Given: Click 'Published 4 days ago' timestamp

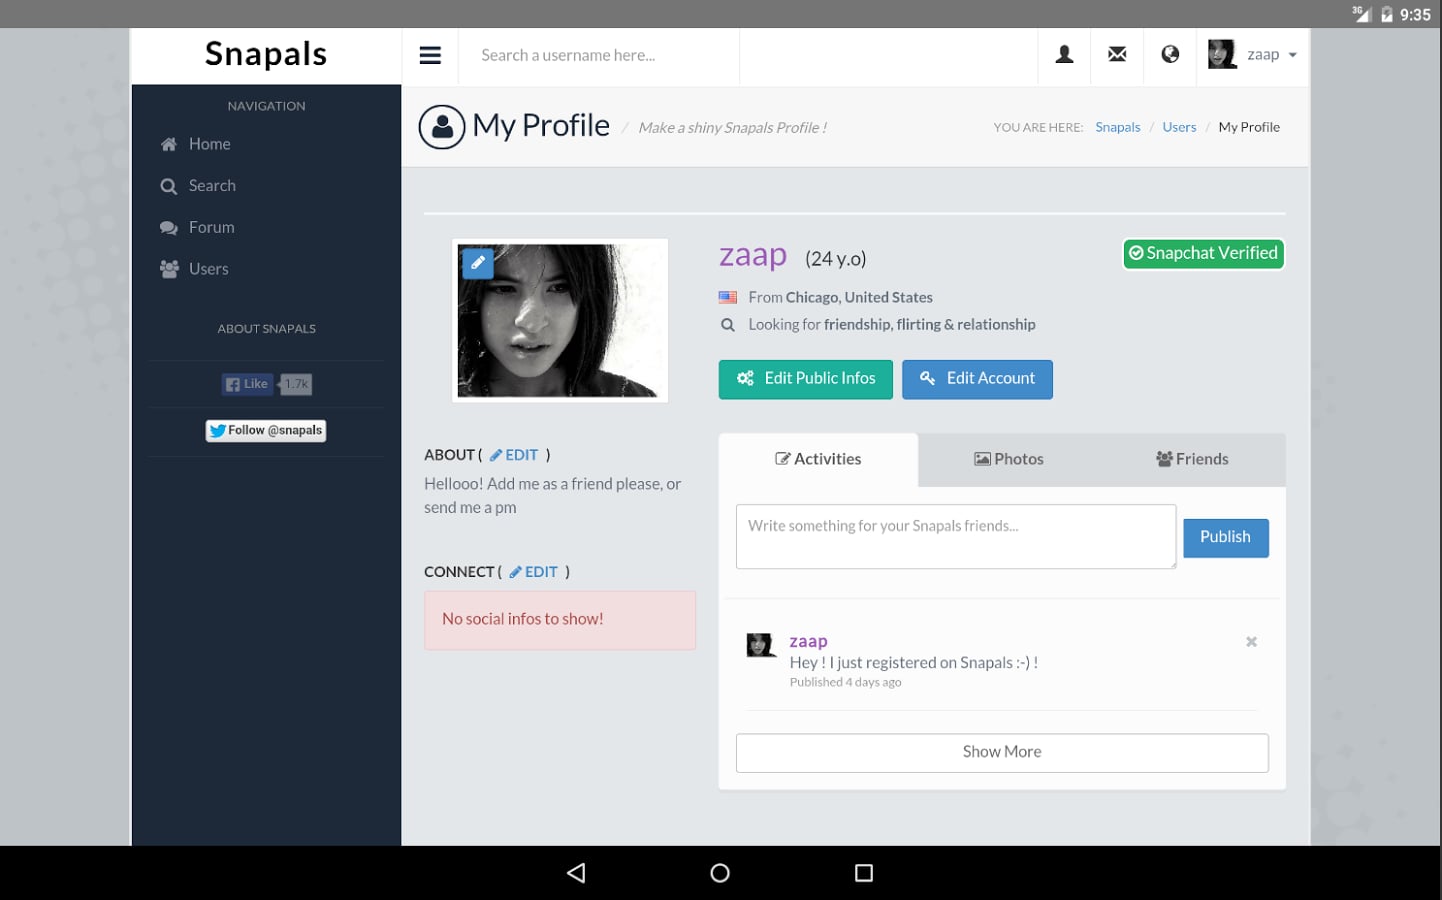Looking at the screenshot, I should 845,683.
